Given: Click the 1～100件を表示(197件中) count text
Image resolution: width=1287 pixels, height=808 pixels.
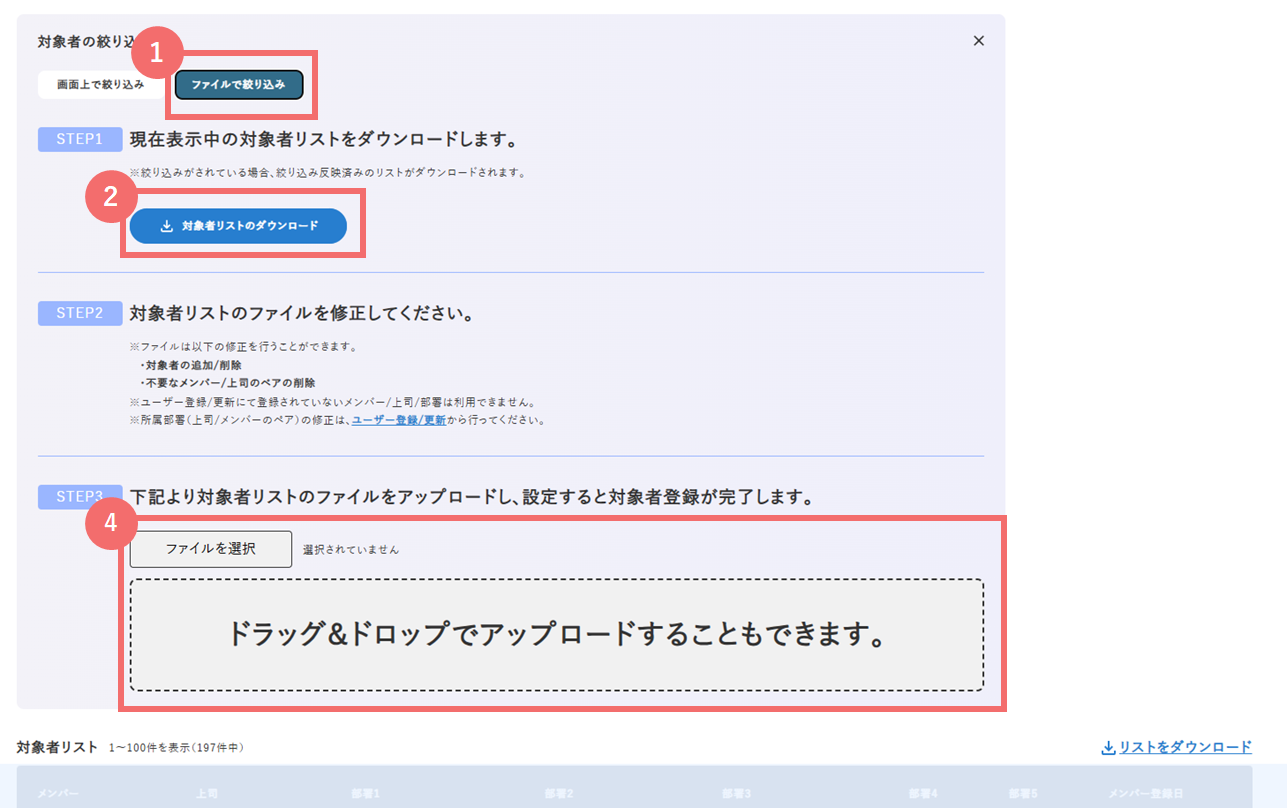Looking at the screenshot, I should (176, 748).
